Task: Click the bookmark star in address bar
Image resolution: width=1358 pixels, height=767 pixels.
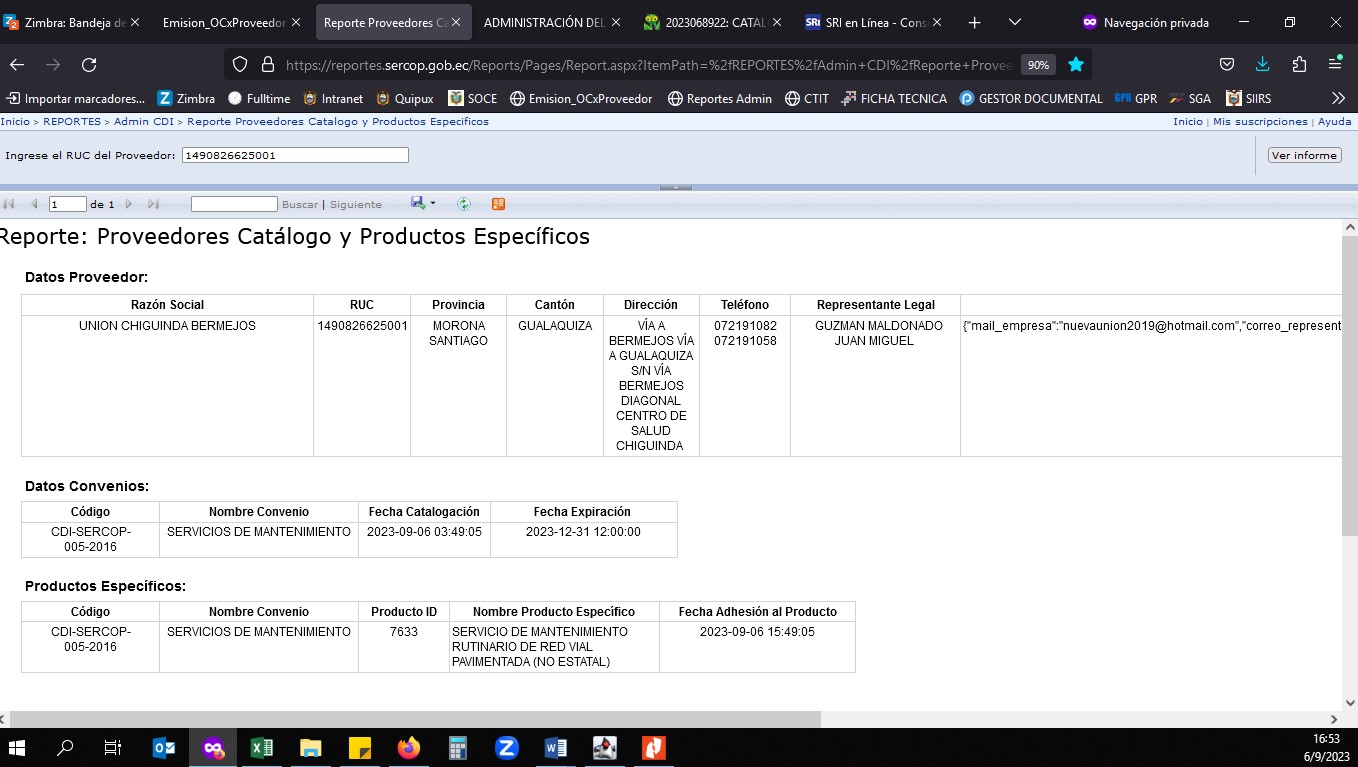Action: pyautogui.click(x=1076, y=64)
